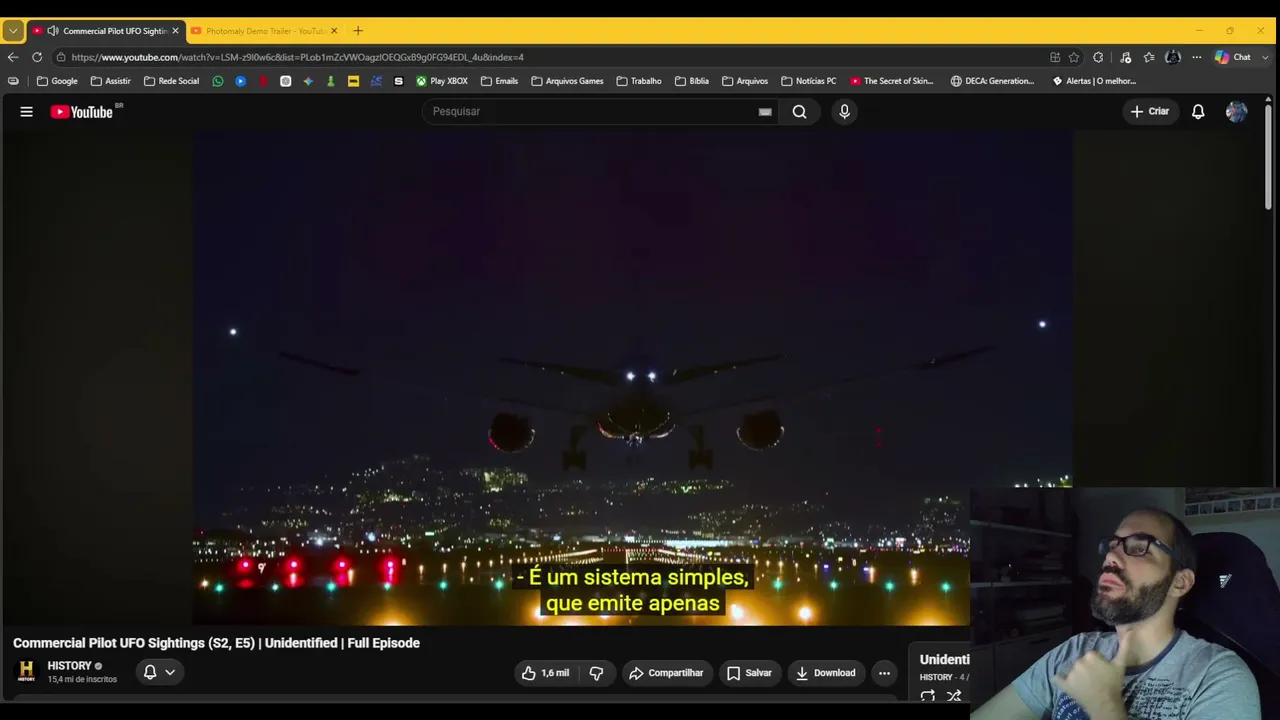Open the yellow card bookmark icon
Image resolution: width=1280 pixels, height=720 pixels.
point(353,81)
